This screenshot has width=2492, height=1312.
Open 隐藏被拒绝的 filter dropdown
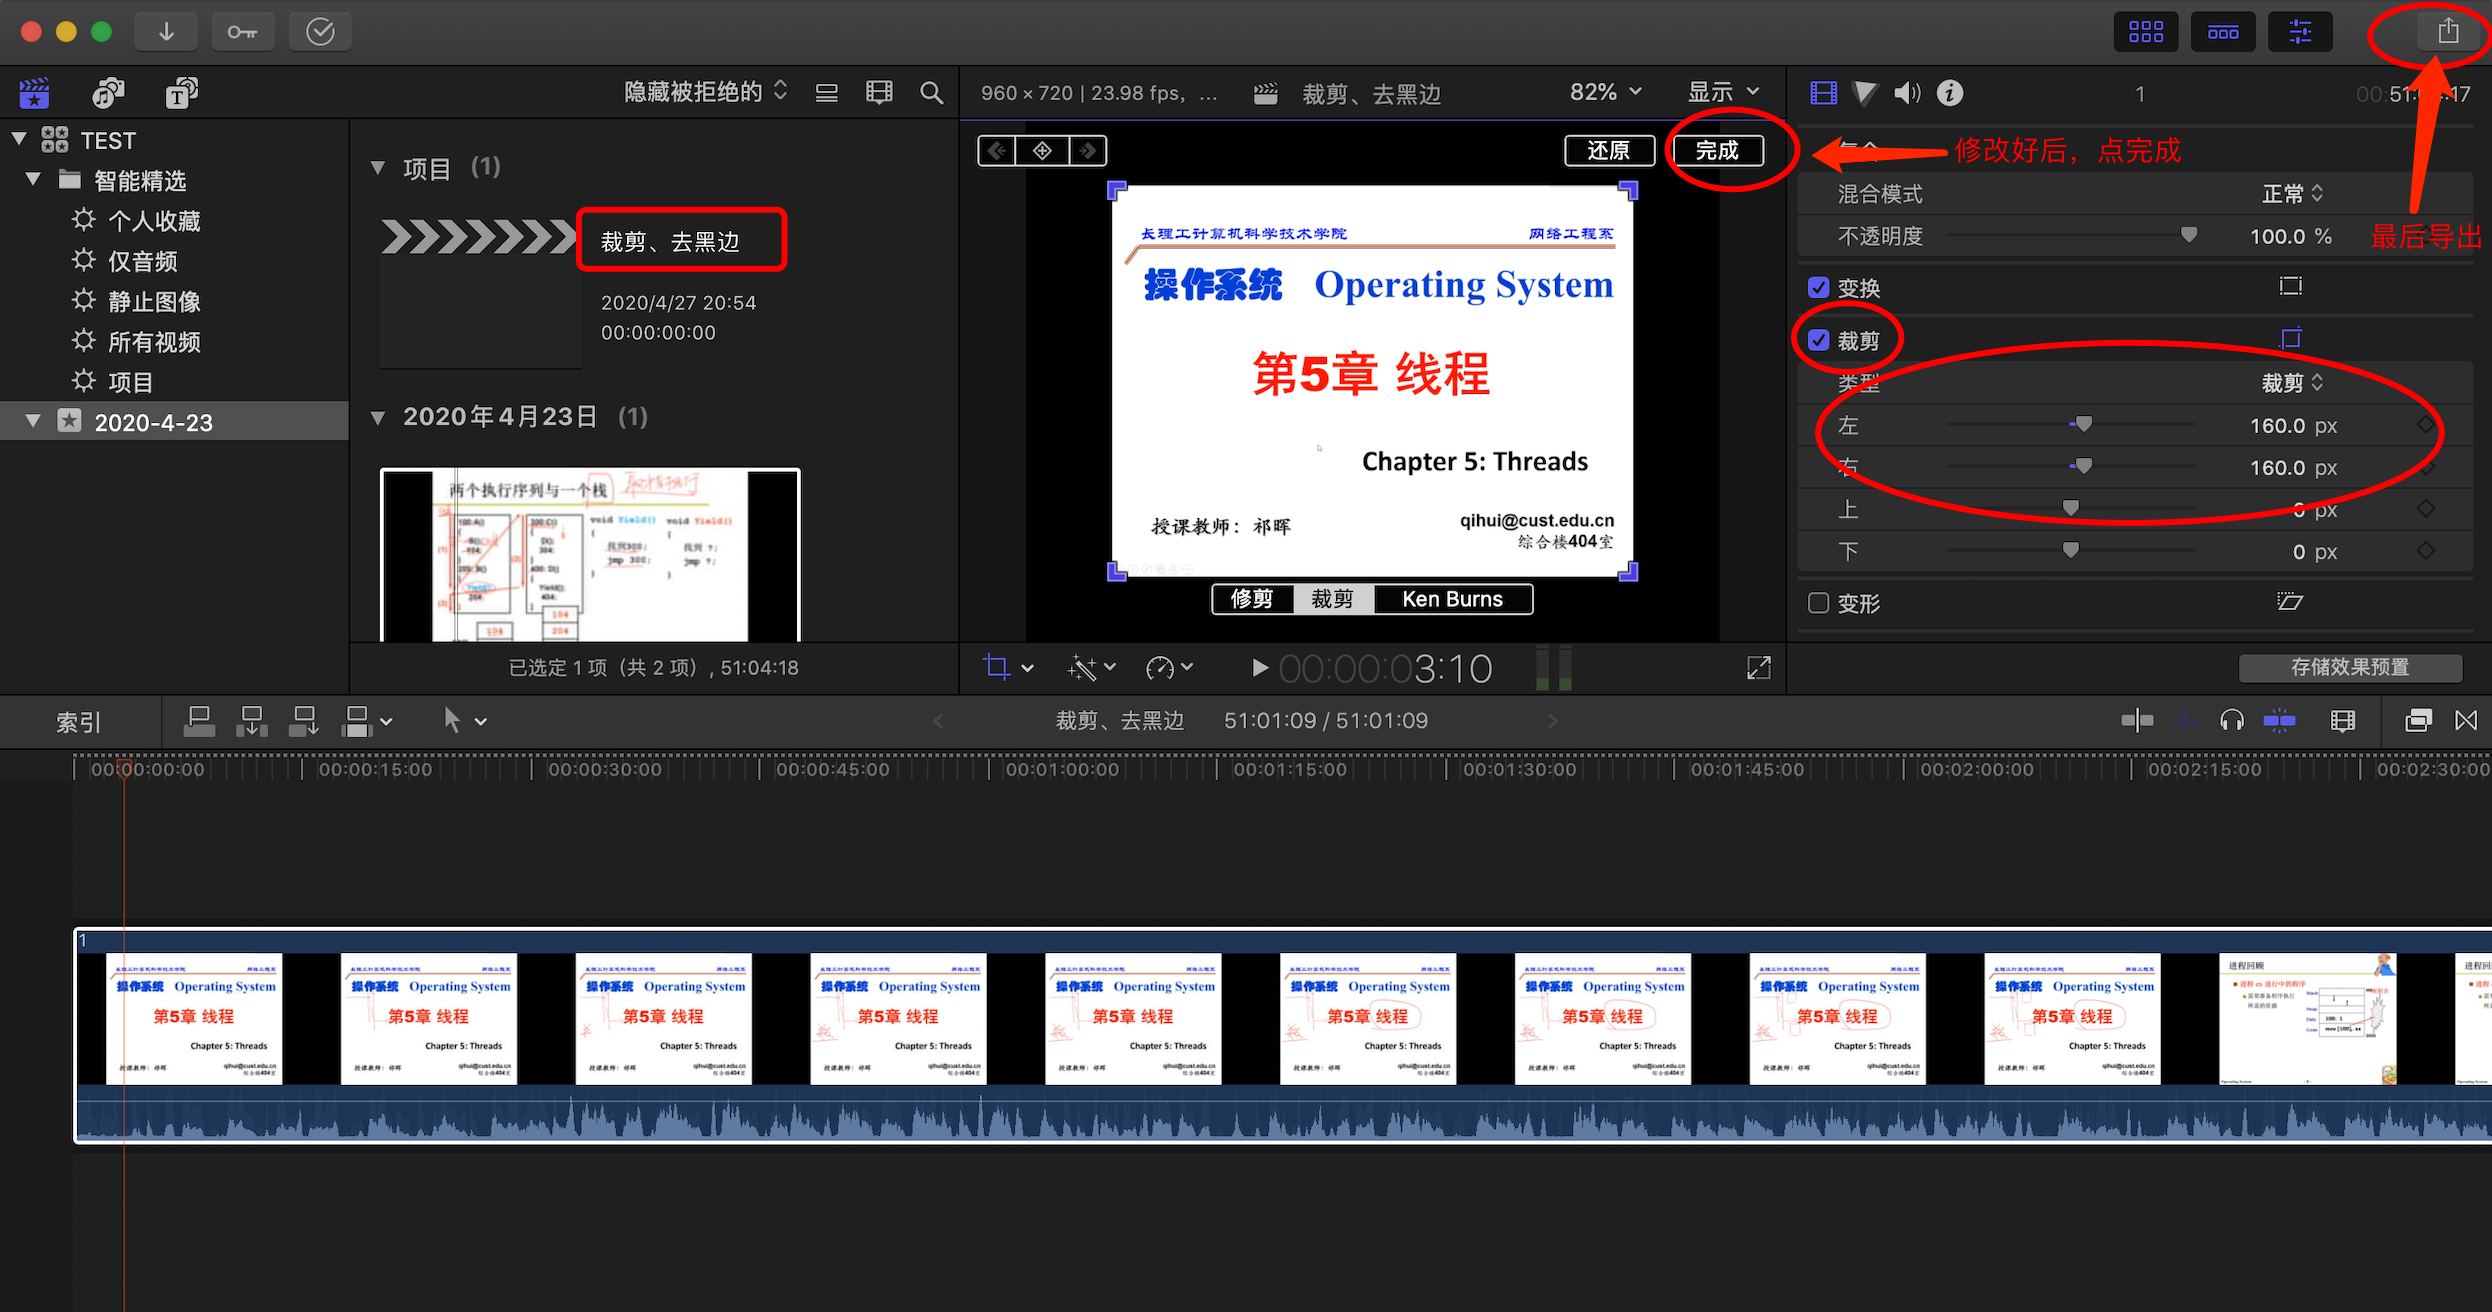pyautogui.click(x=706, y=92)
